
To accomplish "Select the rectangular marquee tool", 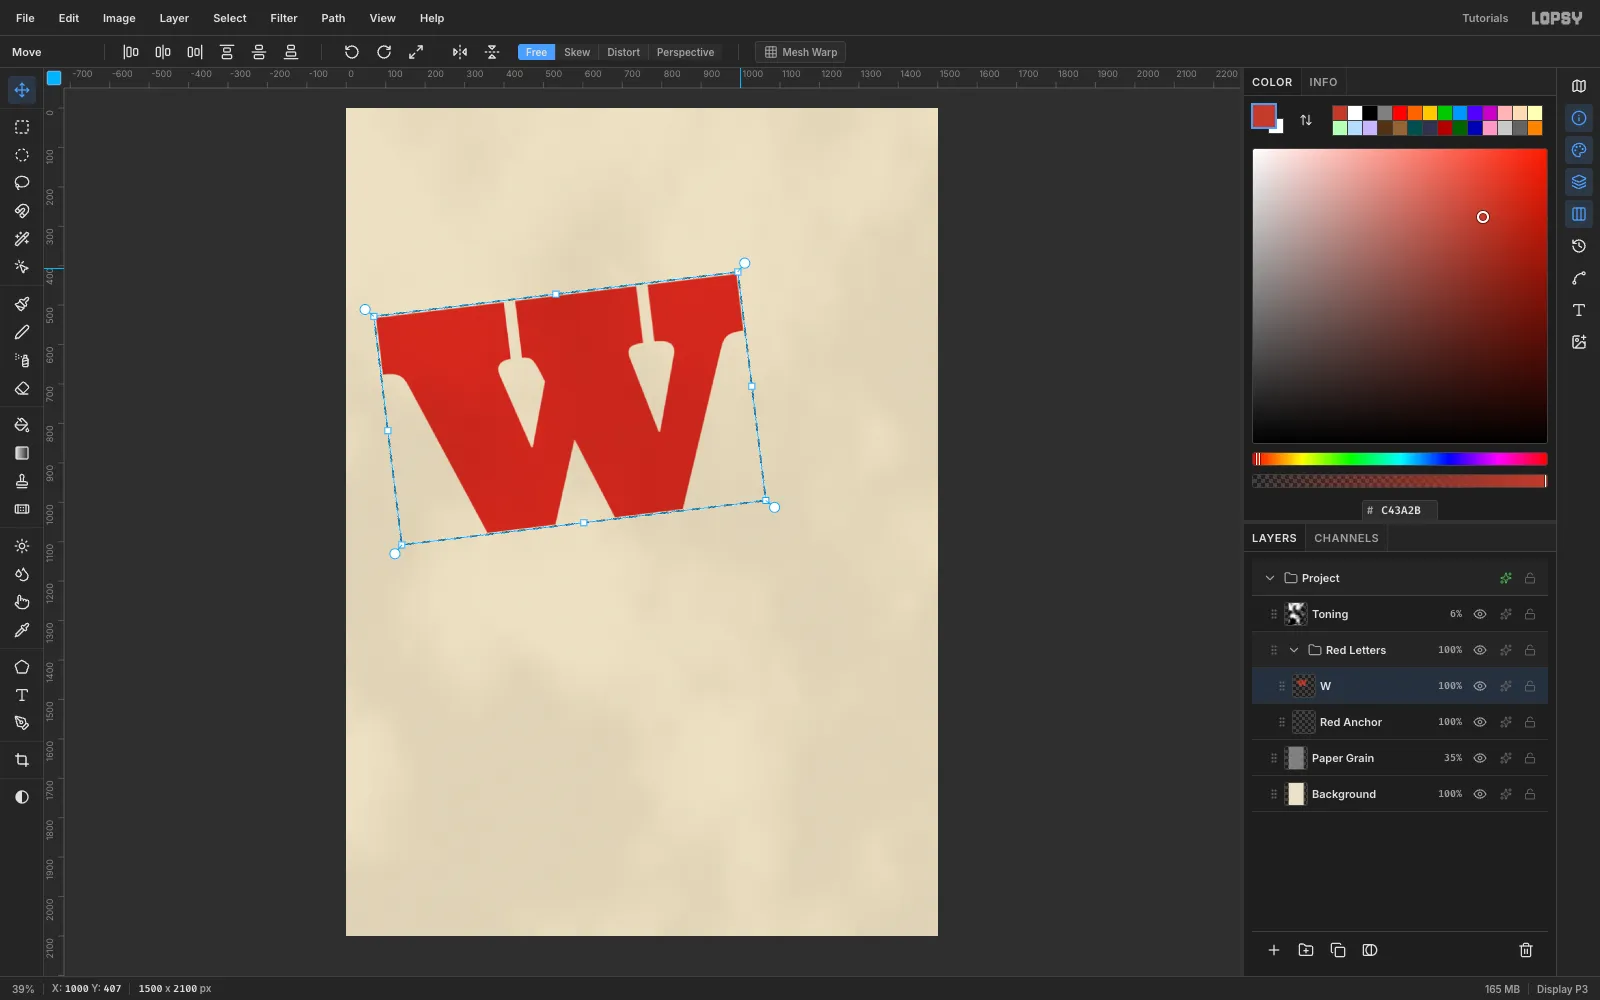I will 21,127.
